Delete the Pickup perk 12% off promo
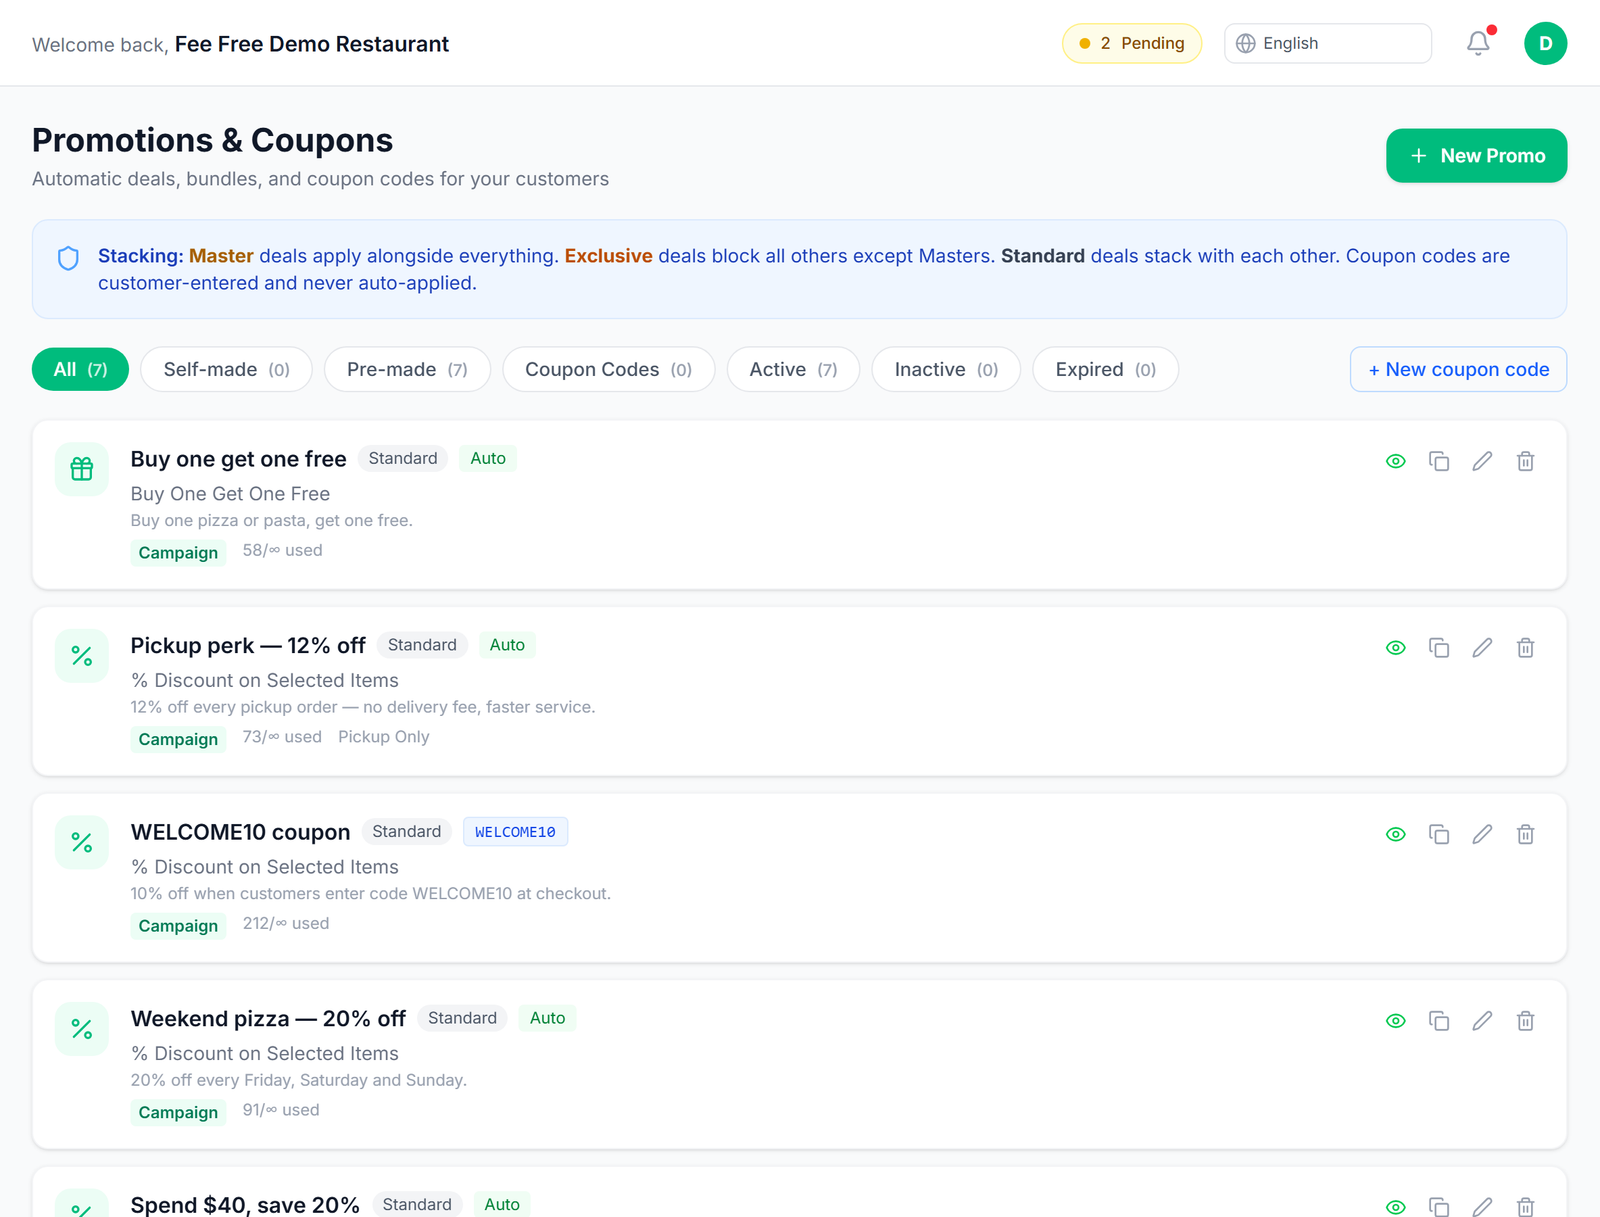Image resolution: width=1600 pixels, height=1217 pixels. (1525, 648)
